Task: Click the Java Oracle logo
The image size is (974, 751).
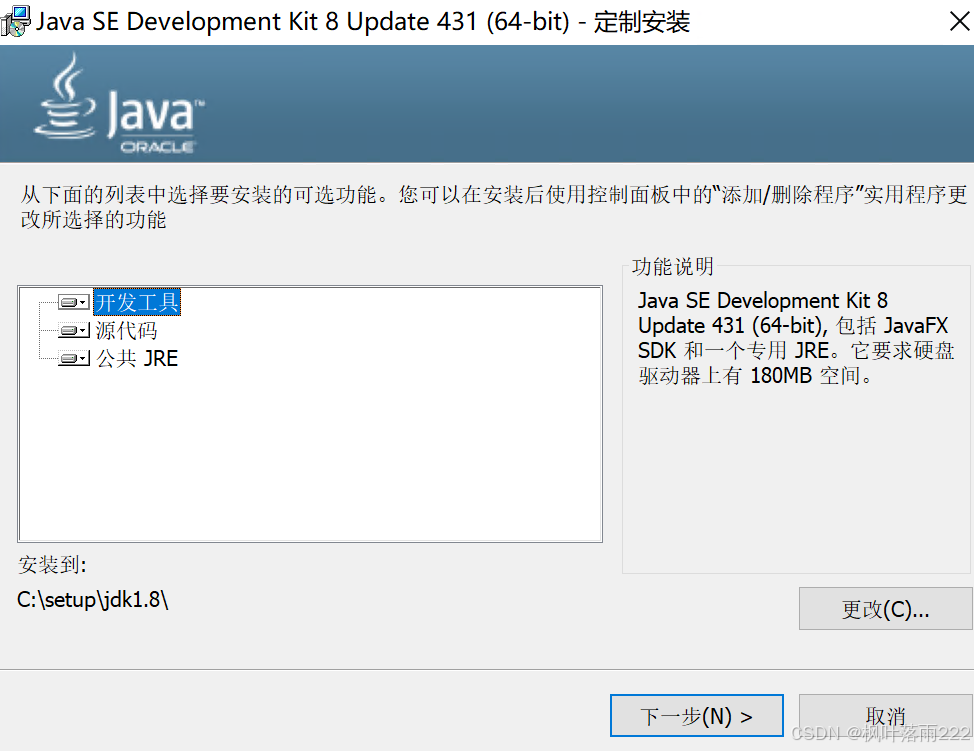Action: (119, 103)
